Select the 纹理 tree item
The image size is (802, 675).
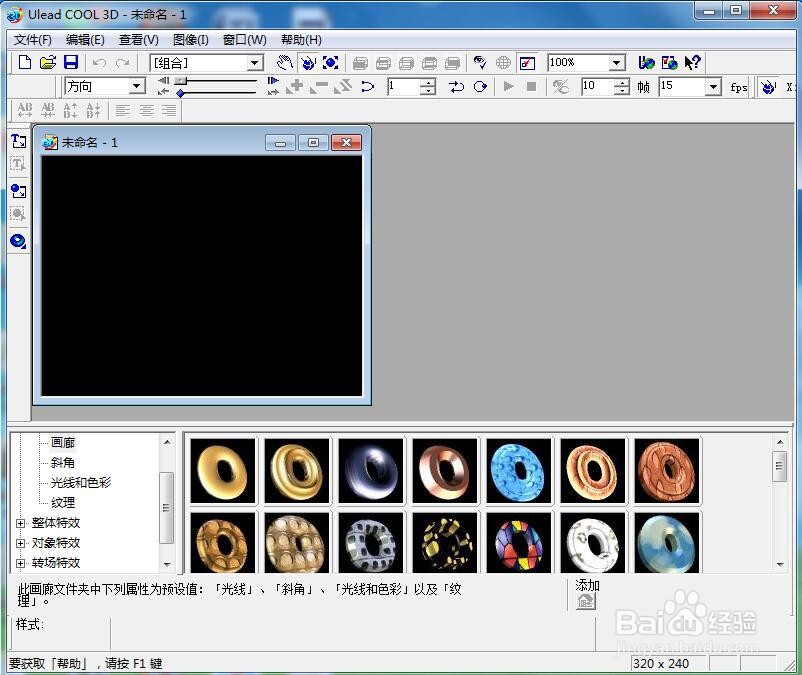(x=63, y=503)
